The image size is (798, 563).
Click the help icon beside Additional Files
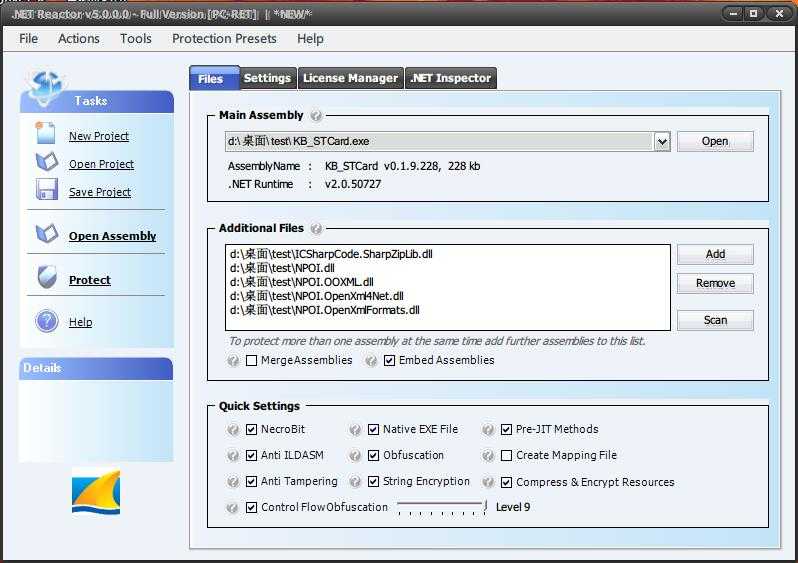[316, 229]
